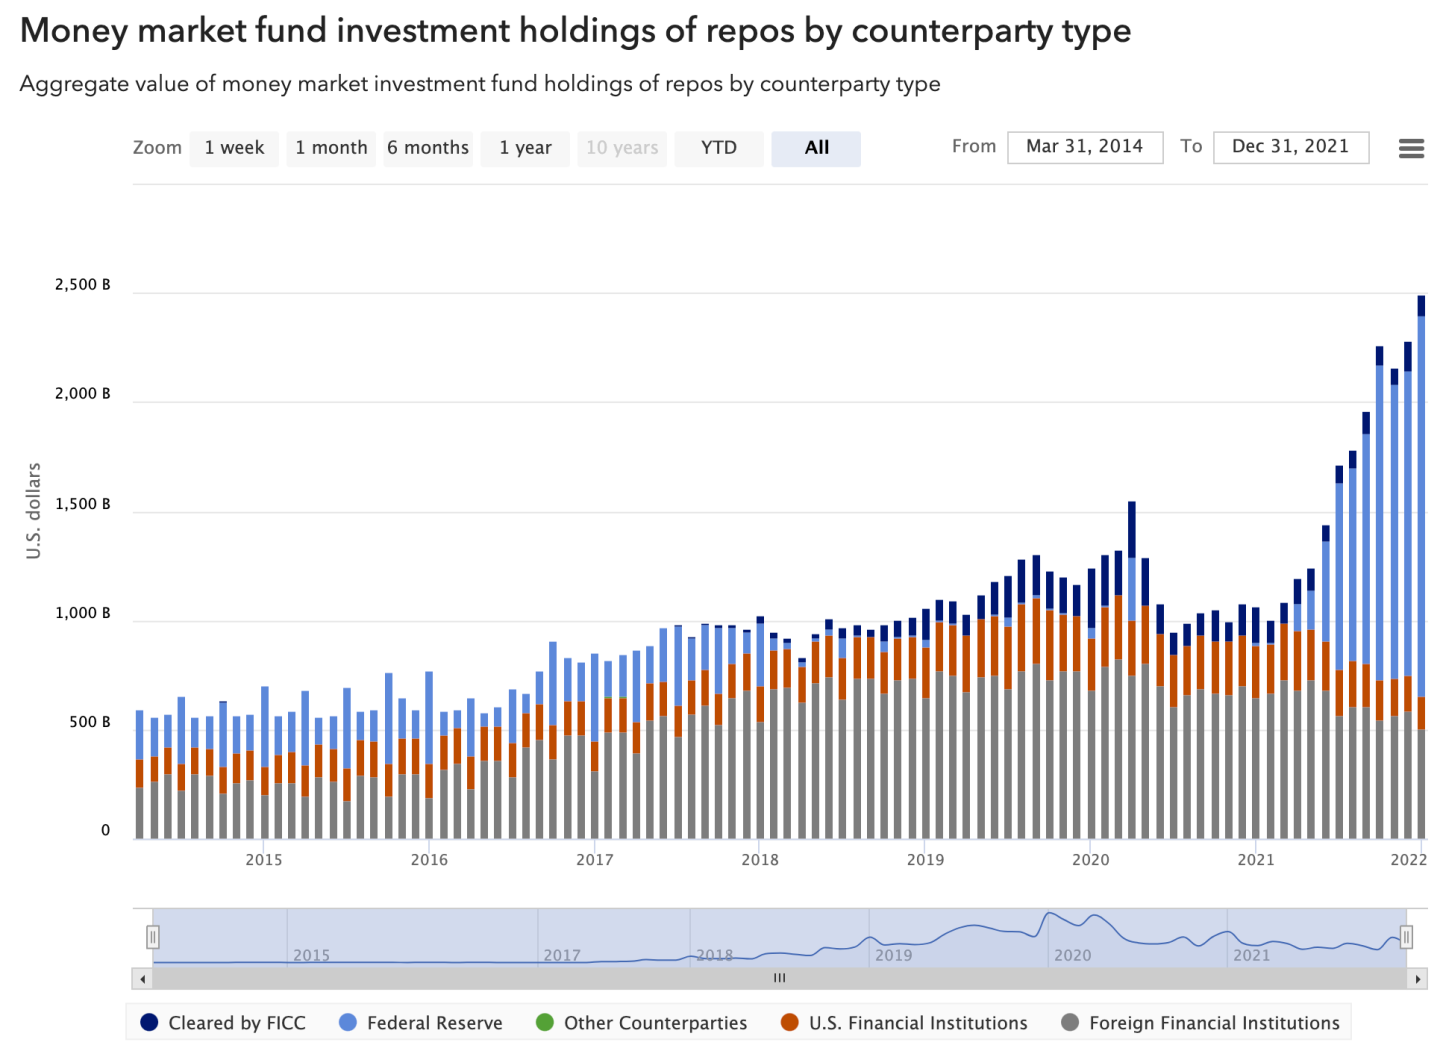The width and height of the screenshot is (1440, 1051).
Task: Click the 500 B y-axis label
Action: click(x=90, y=722)
